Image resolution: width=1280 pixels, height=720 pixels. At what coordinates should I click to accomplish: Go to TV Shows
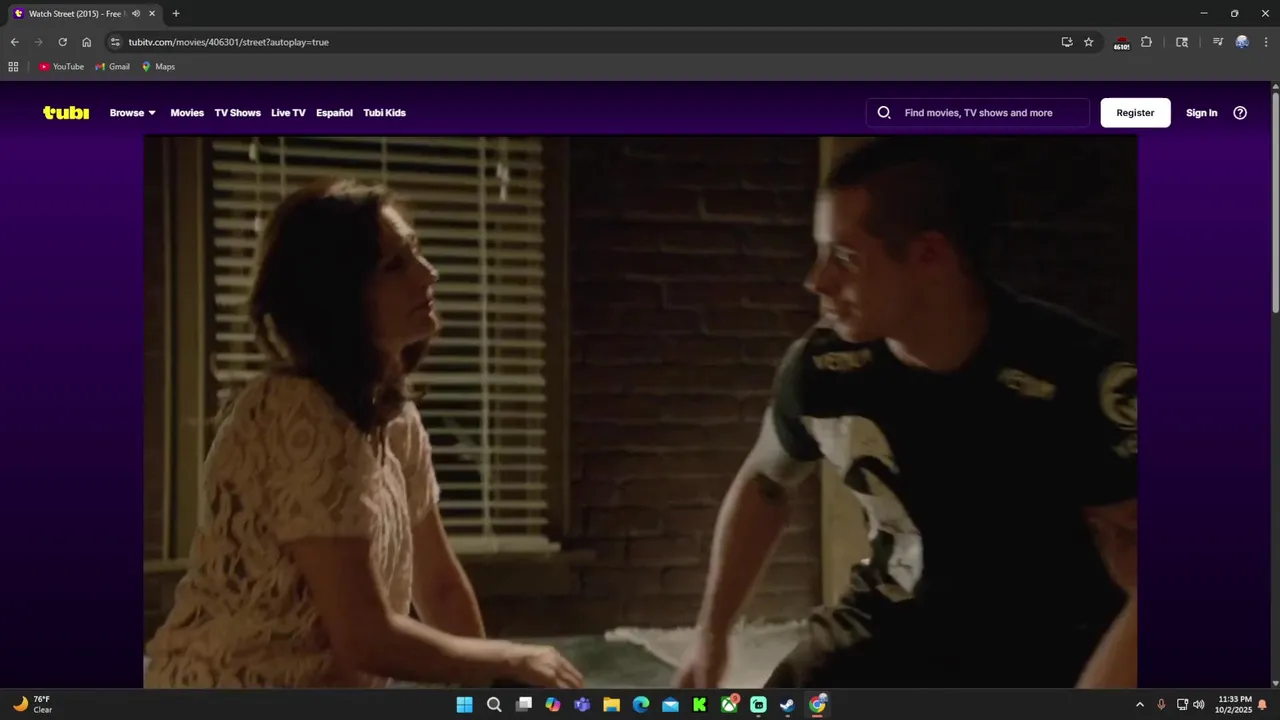[237, 113]
